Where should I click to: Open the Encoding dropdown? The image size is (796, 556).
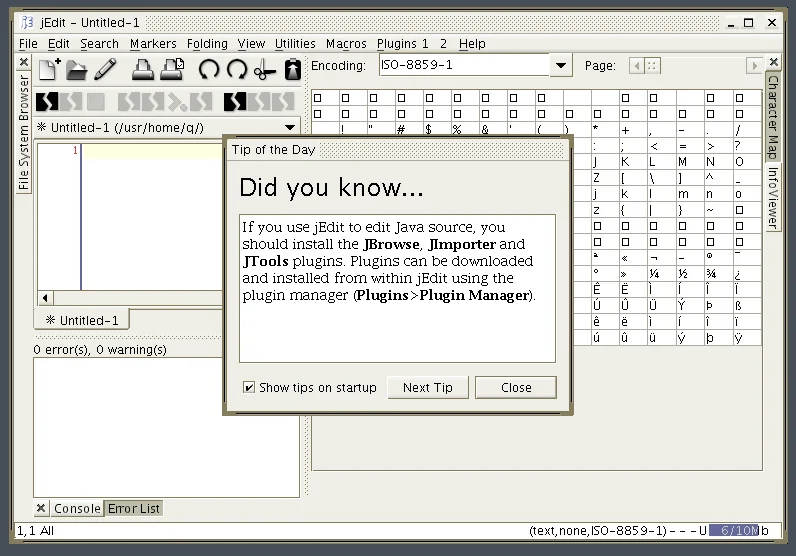click(x=561, y=66)
